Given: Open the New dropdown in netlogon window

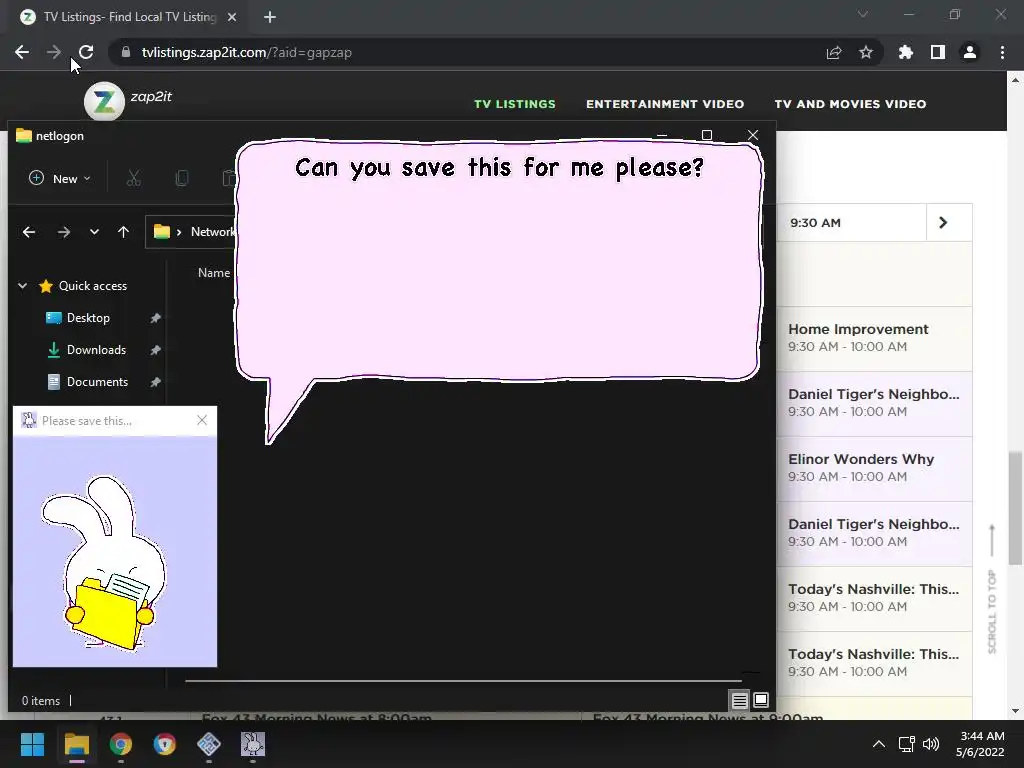Looking at the screenshot, I should pyautogui.click(x=60, y=178).
